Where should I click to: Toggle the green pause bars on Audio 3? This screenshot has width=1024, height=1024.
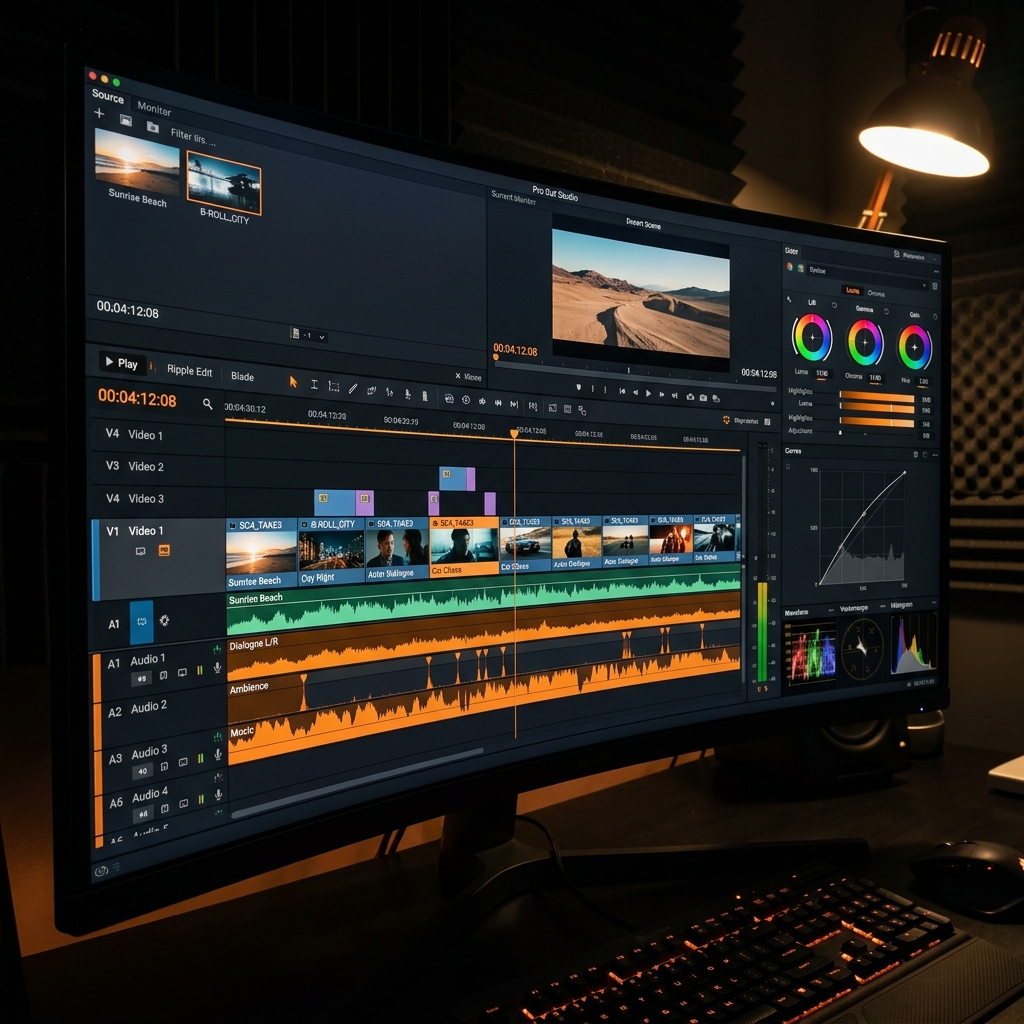coord(200,758)
